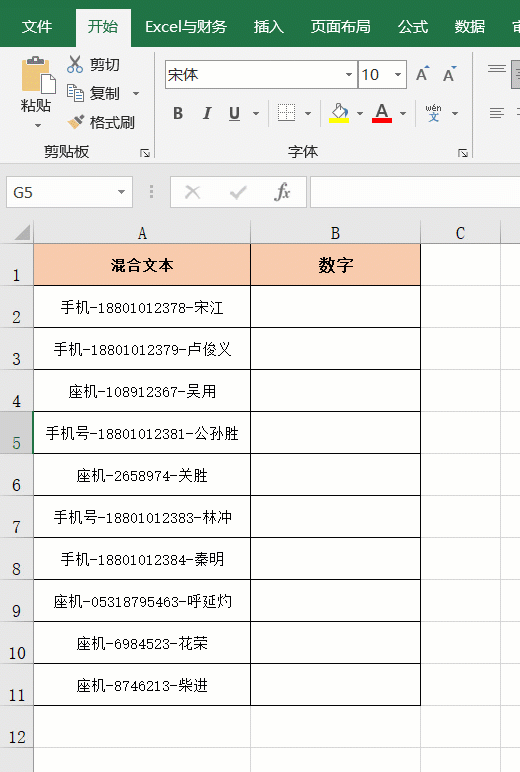This screenshot has height=772, width=520.
Task: Open the font size dropdown
Action: pos(398,74)
